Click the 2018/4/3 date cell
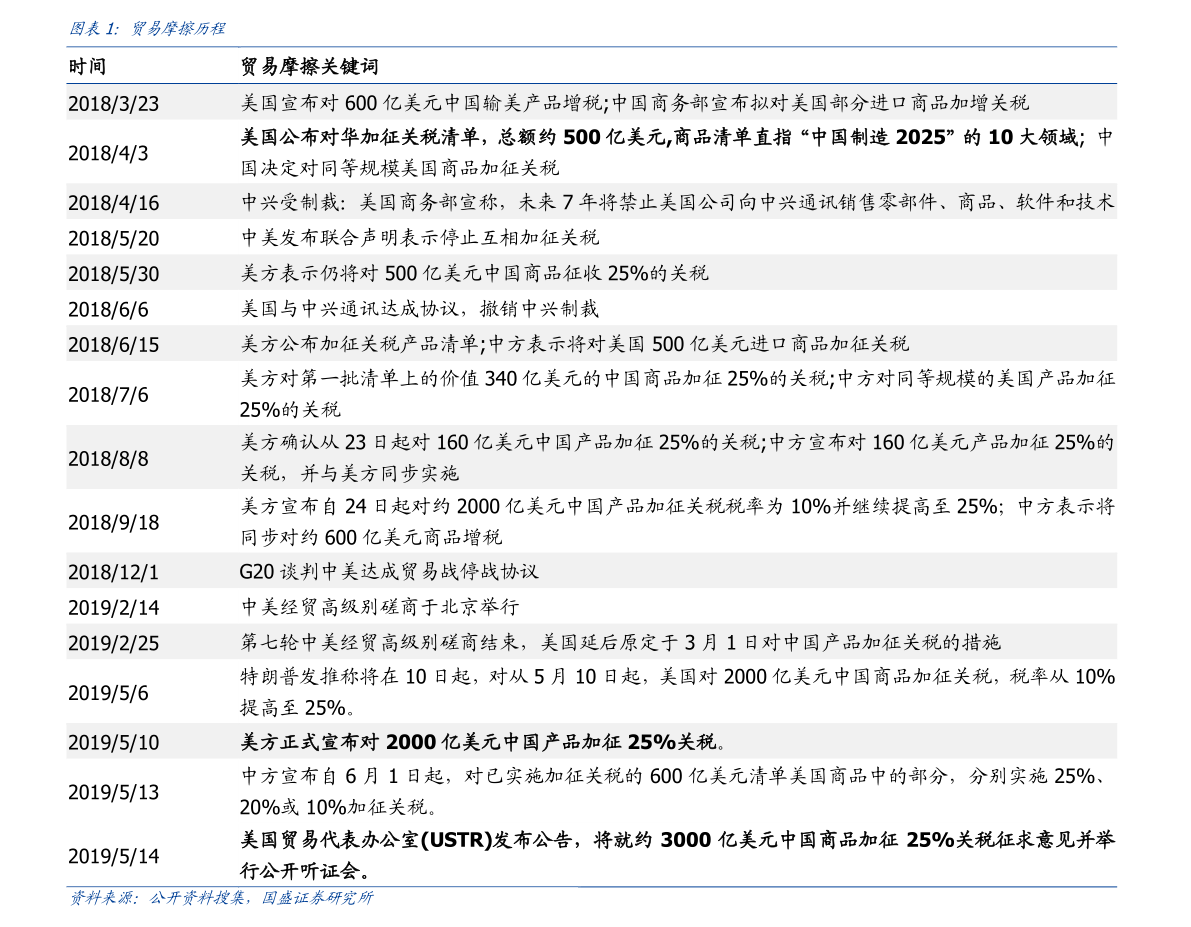The height and width of the screenshot is (927, 1191). pos(108,153)
